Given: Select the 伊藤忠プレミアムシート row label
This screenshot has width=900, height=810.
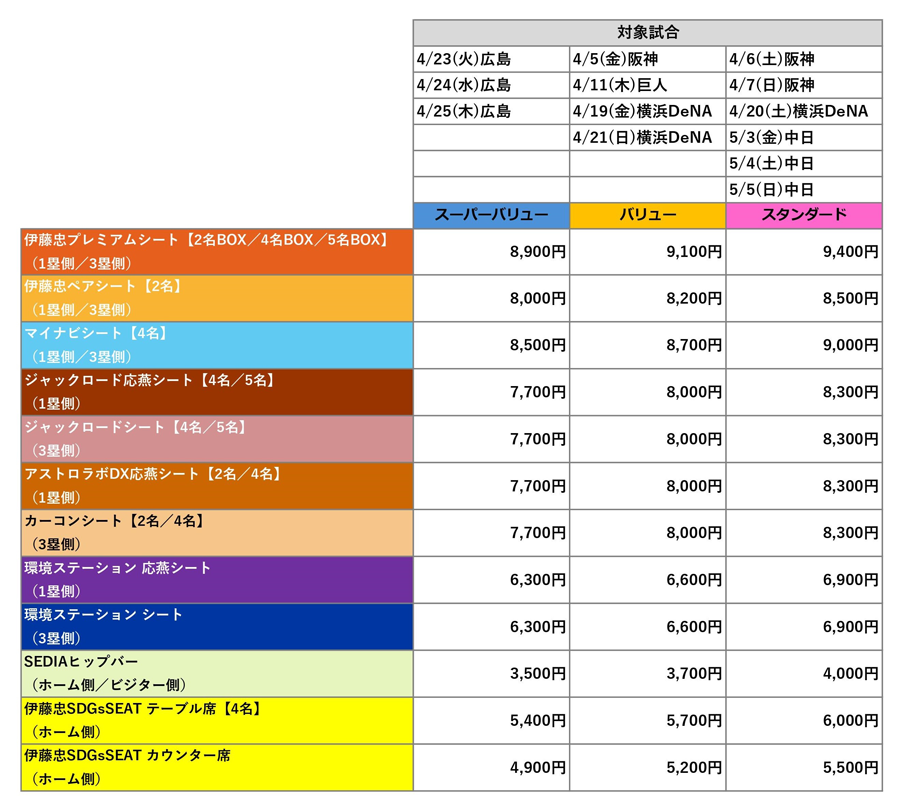Looking at the screenshot, I should point(217,251).
